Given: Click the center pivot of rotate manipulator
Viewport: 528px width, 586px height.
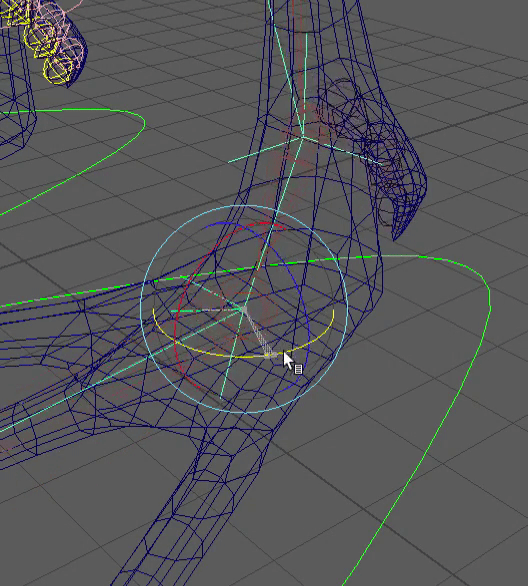Looking at the screenshot, I should 243,309.
